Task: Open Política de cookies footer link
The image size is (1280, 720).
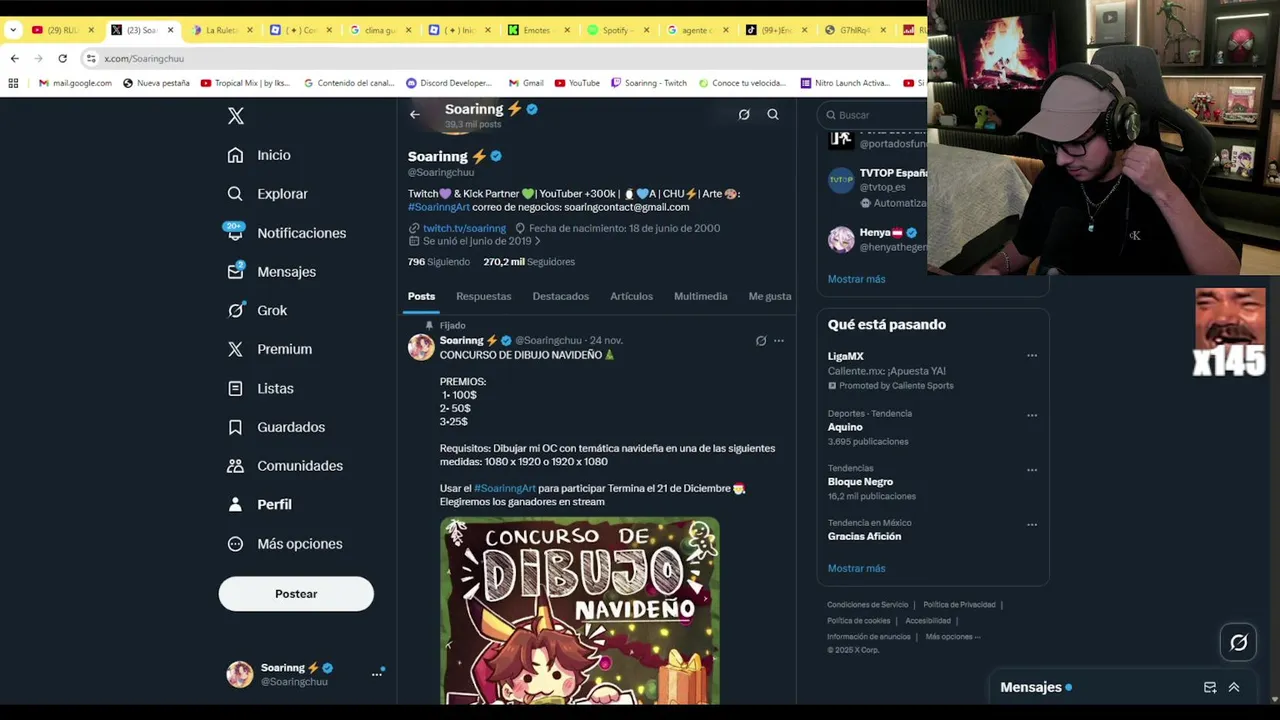Action: 858,621
